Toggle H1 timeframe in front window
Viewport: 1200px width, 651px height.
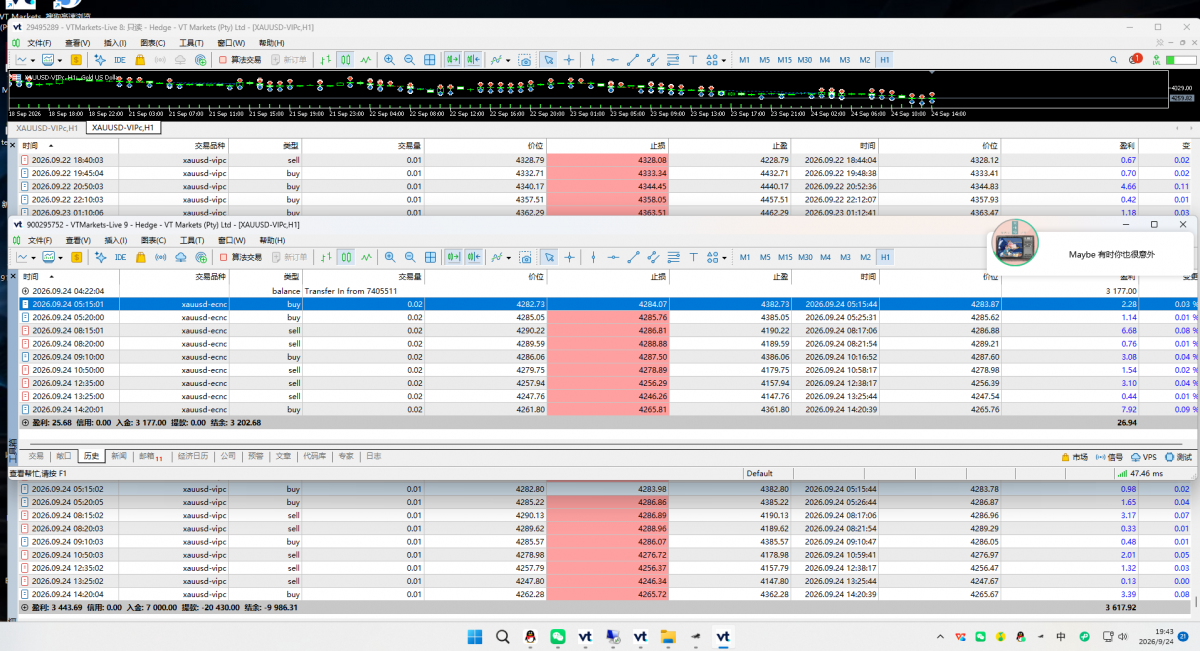coord(885,257)
